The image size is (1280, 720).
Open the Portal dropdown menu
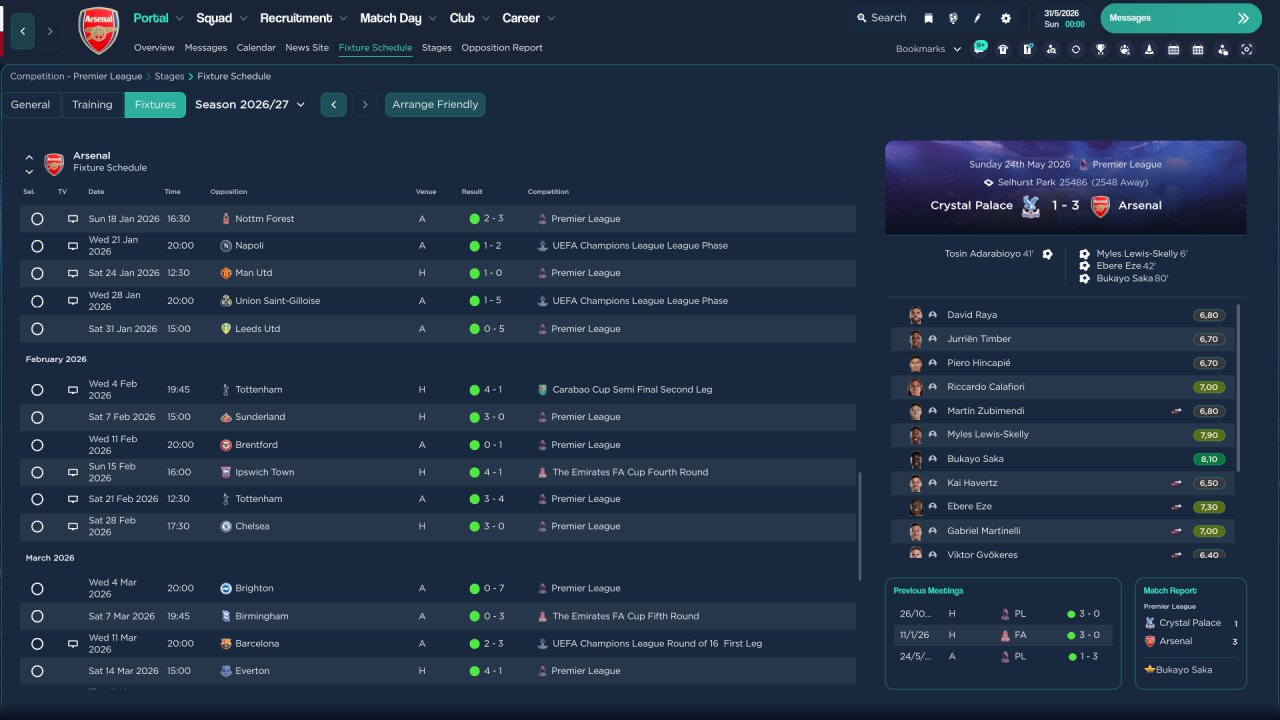click(159, 18)
